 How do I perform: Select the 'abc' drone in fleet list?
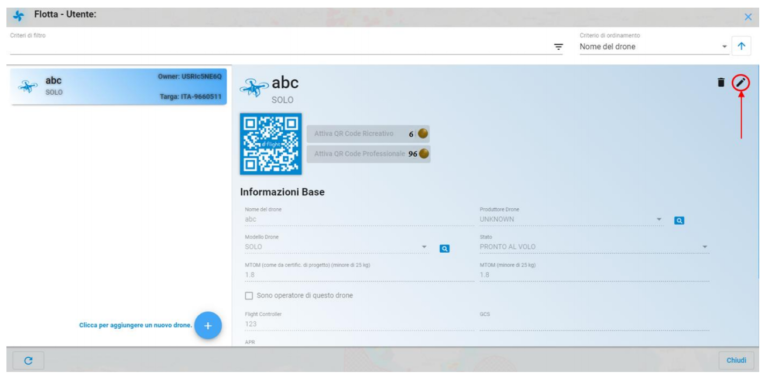coord(119,87)
